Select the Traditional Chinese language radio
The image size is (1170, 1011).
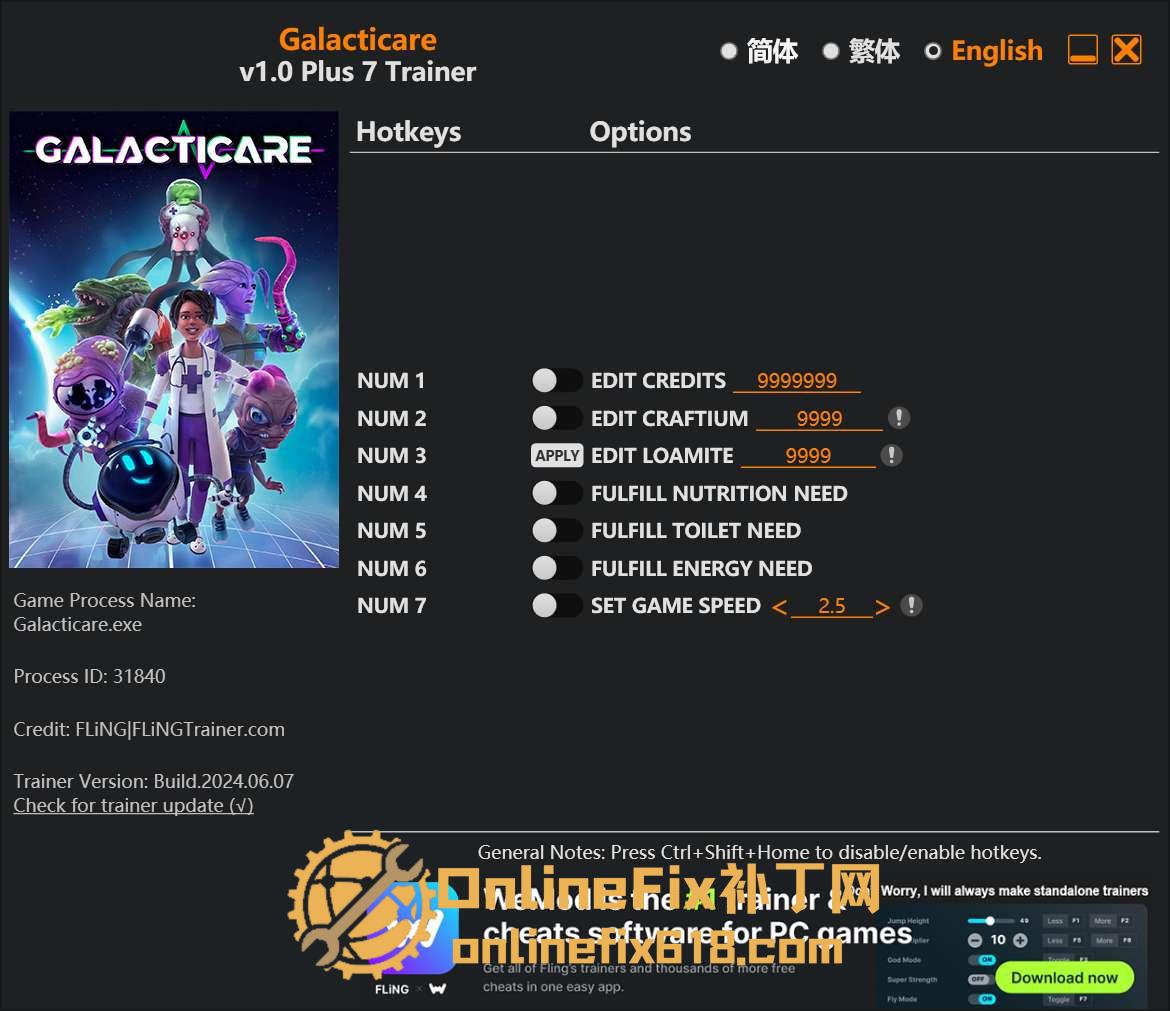pos(830,51)
